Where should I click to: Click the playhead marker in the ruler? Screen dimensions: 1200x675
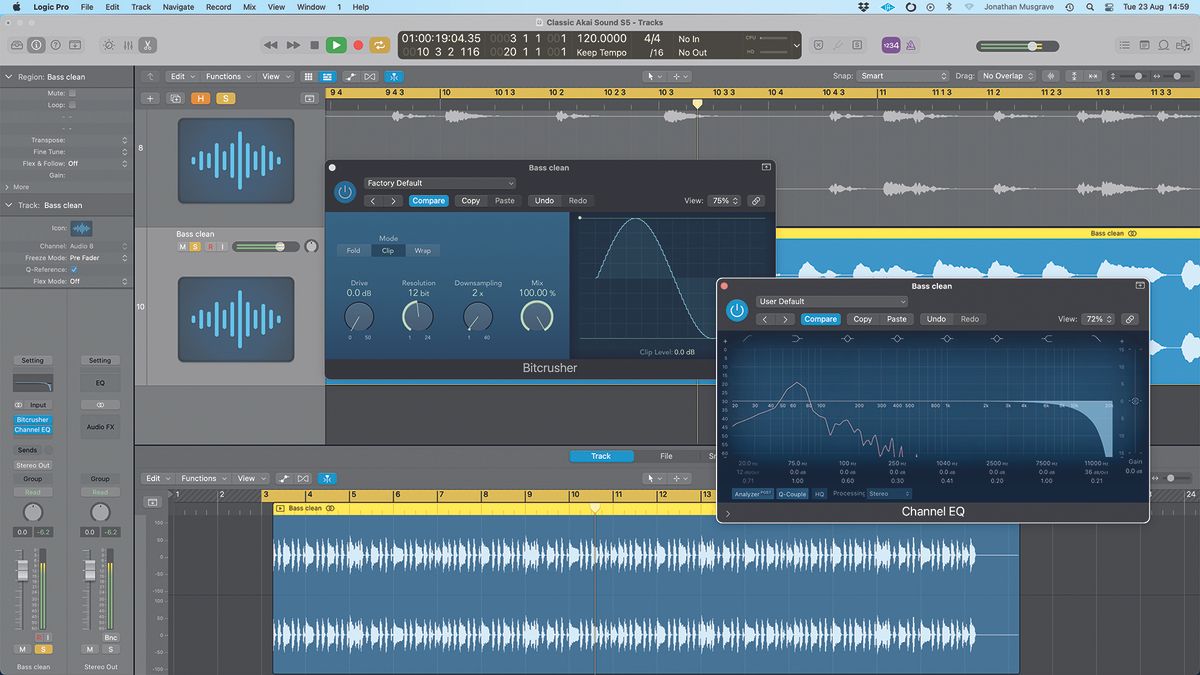[x=697, y=103]
